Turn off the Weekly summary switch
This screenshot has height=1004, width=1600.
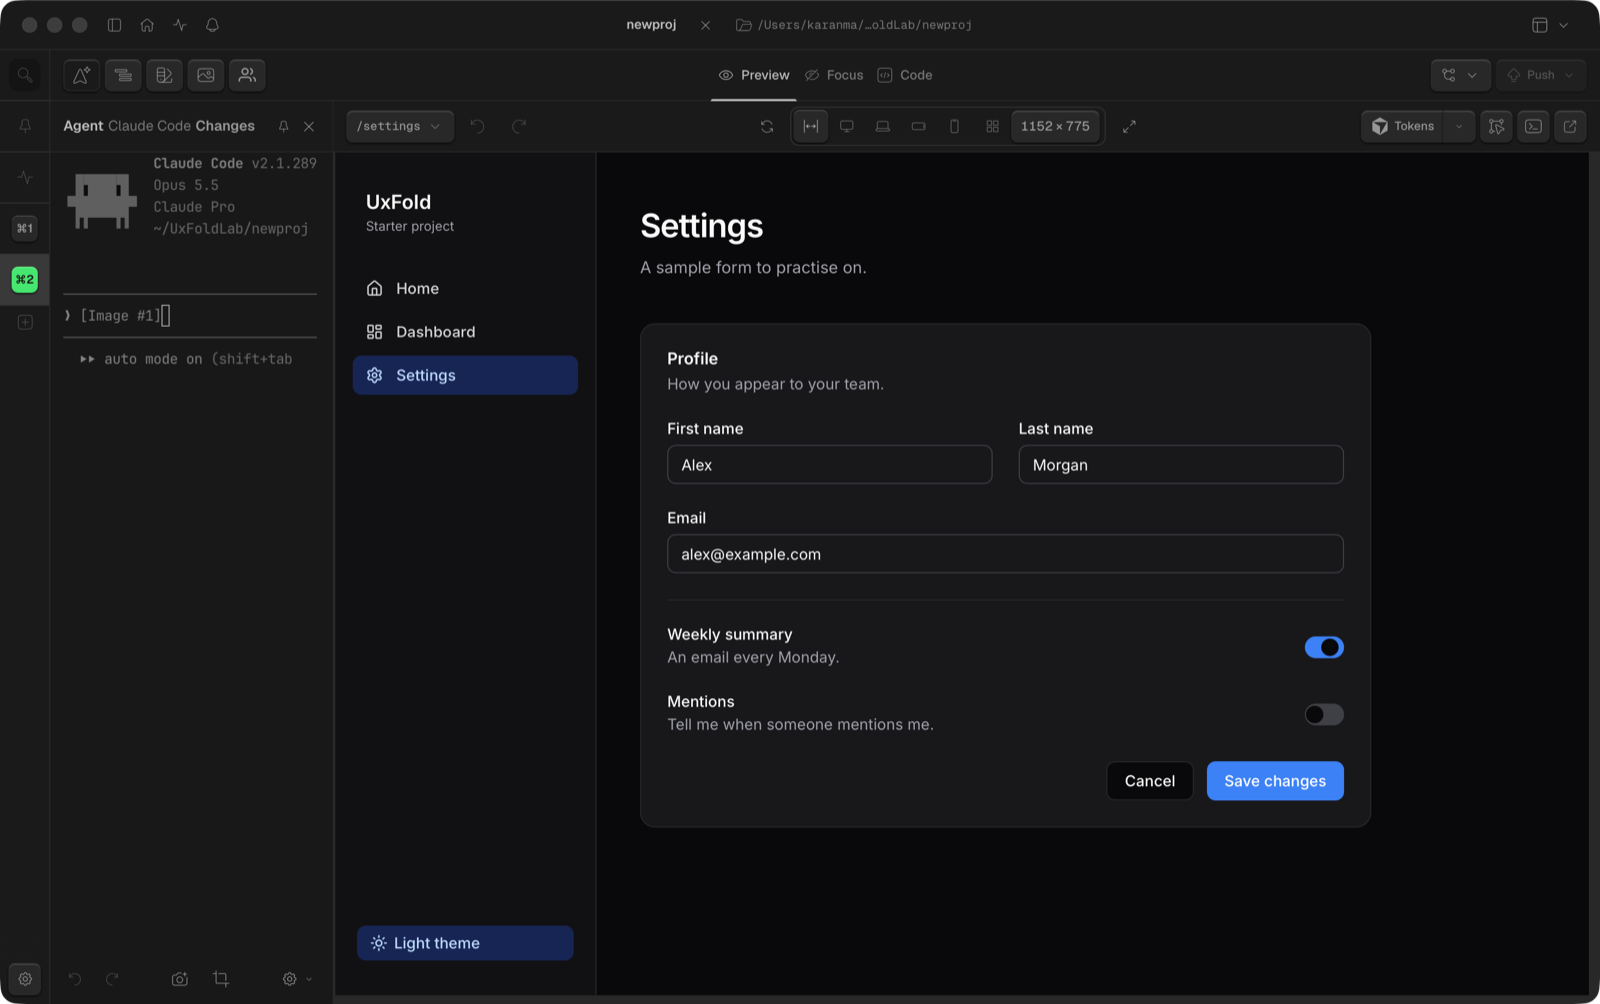(x=1324, y=647)
